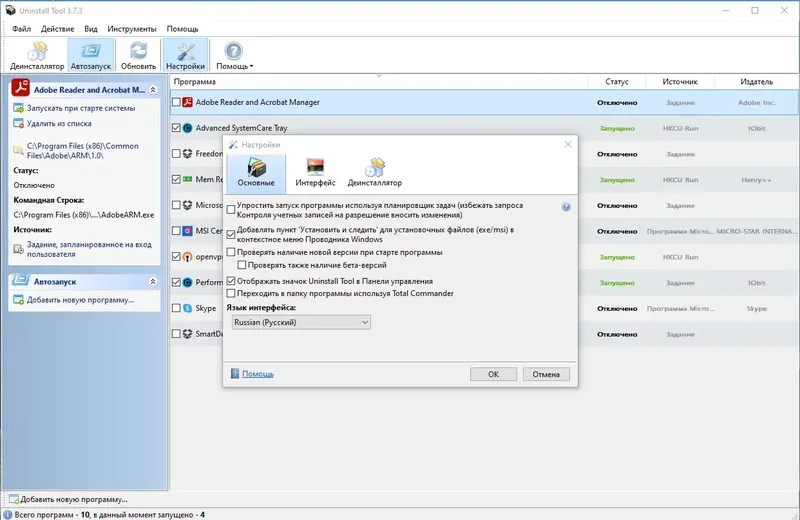Click the blue help icon in settings dialog
The image size is (800, 520).
point(566,207)
